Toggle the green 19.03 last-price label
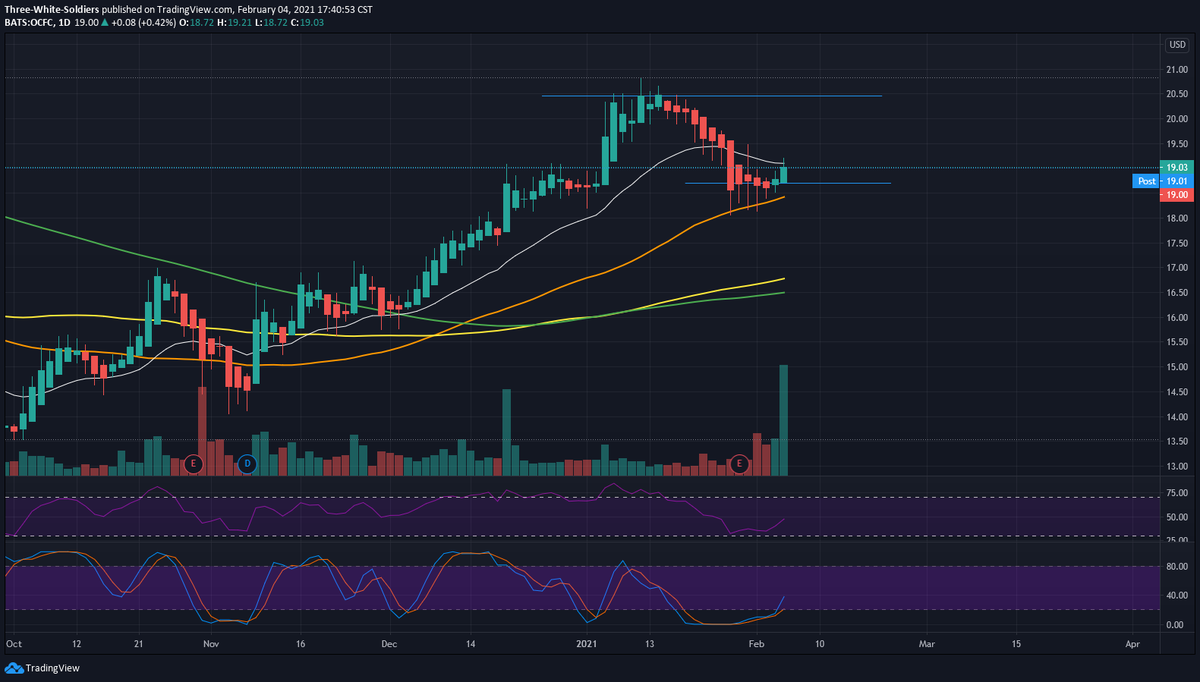This screenshot has width=1200, height=682. (1176, 167)
